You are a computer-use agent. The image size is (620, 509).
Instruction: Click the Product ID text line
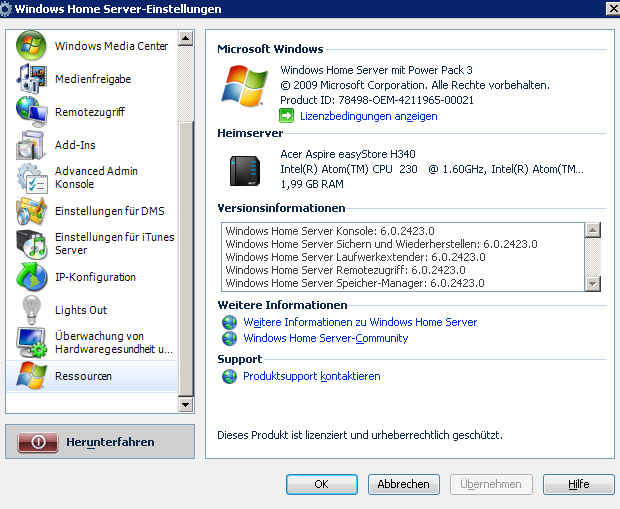(x=377, y=100)
